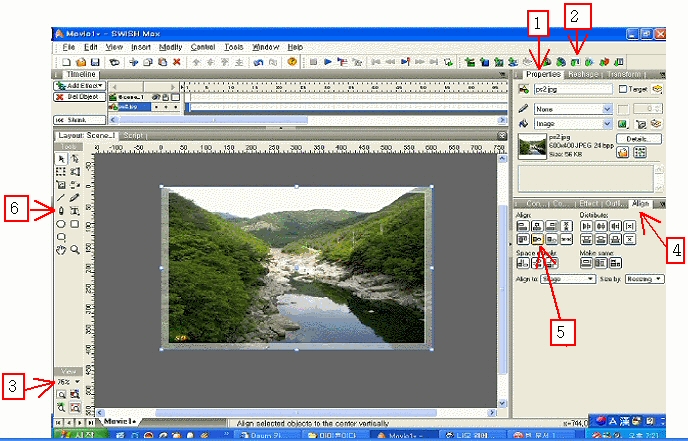This screenshot has width=688, height=441.
Task: Open the Insert menu
Action: coord(141,47)
